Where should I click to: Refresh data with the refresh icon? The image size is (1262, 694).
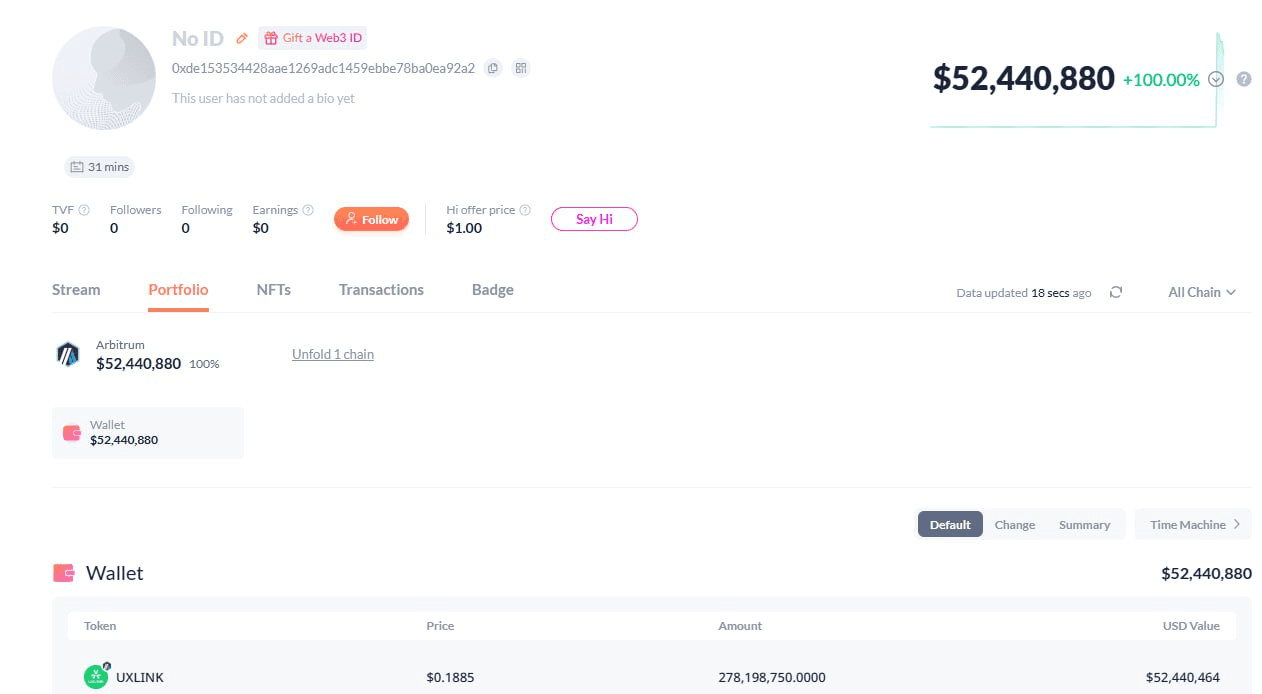point(1116,292)
